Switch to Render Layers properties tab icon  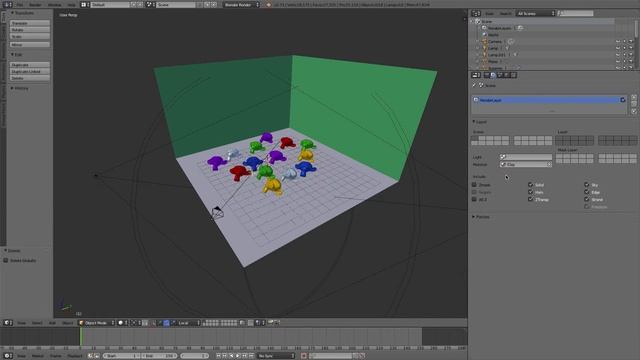pos(493,75)
